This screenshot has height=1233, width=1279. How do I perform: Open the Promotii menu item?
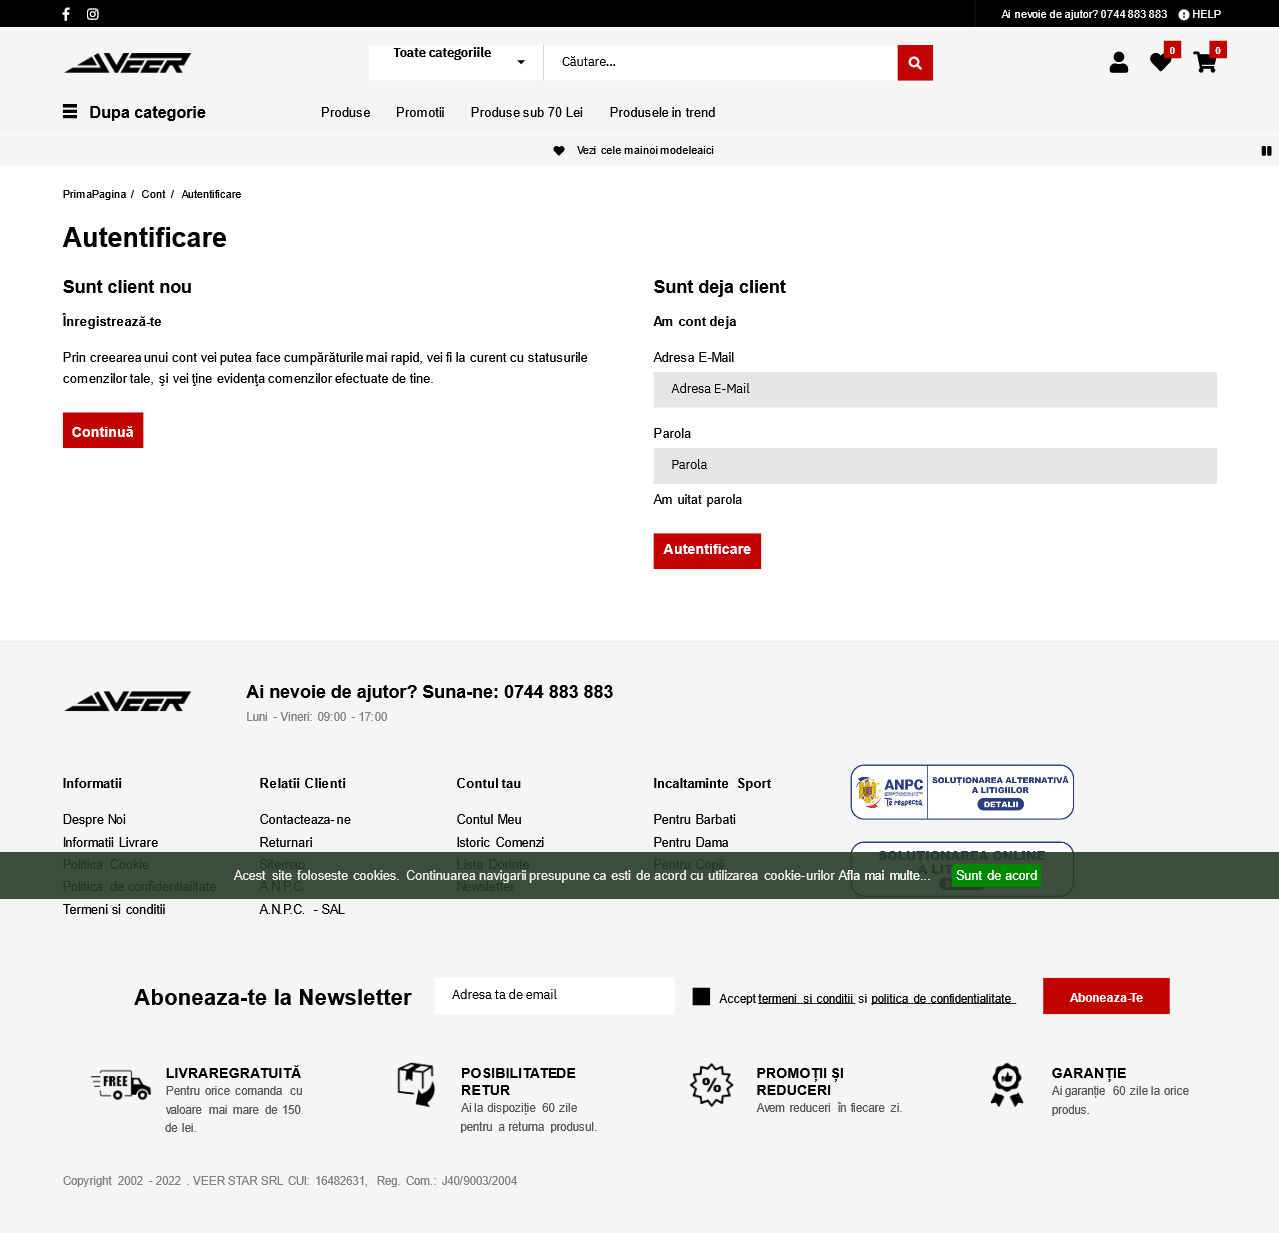(420, 113)
